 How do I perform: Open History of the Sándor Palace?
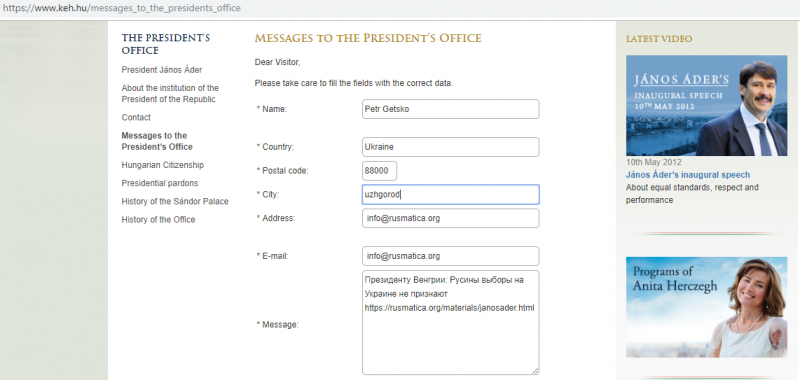pyautogui.click(x=175, y=201)
